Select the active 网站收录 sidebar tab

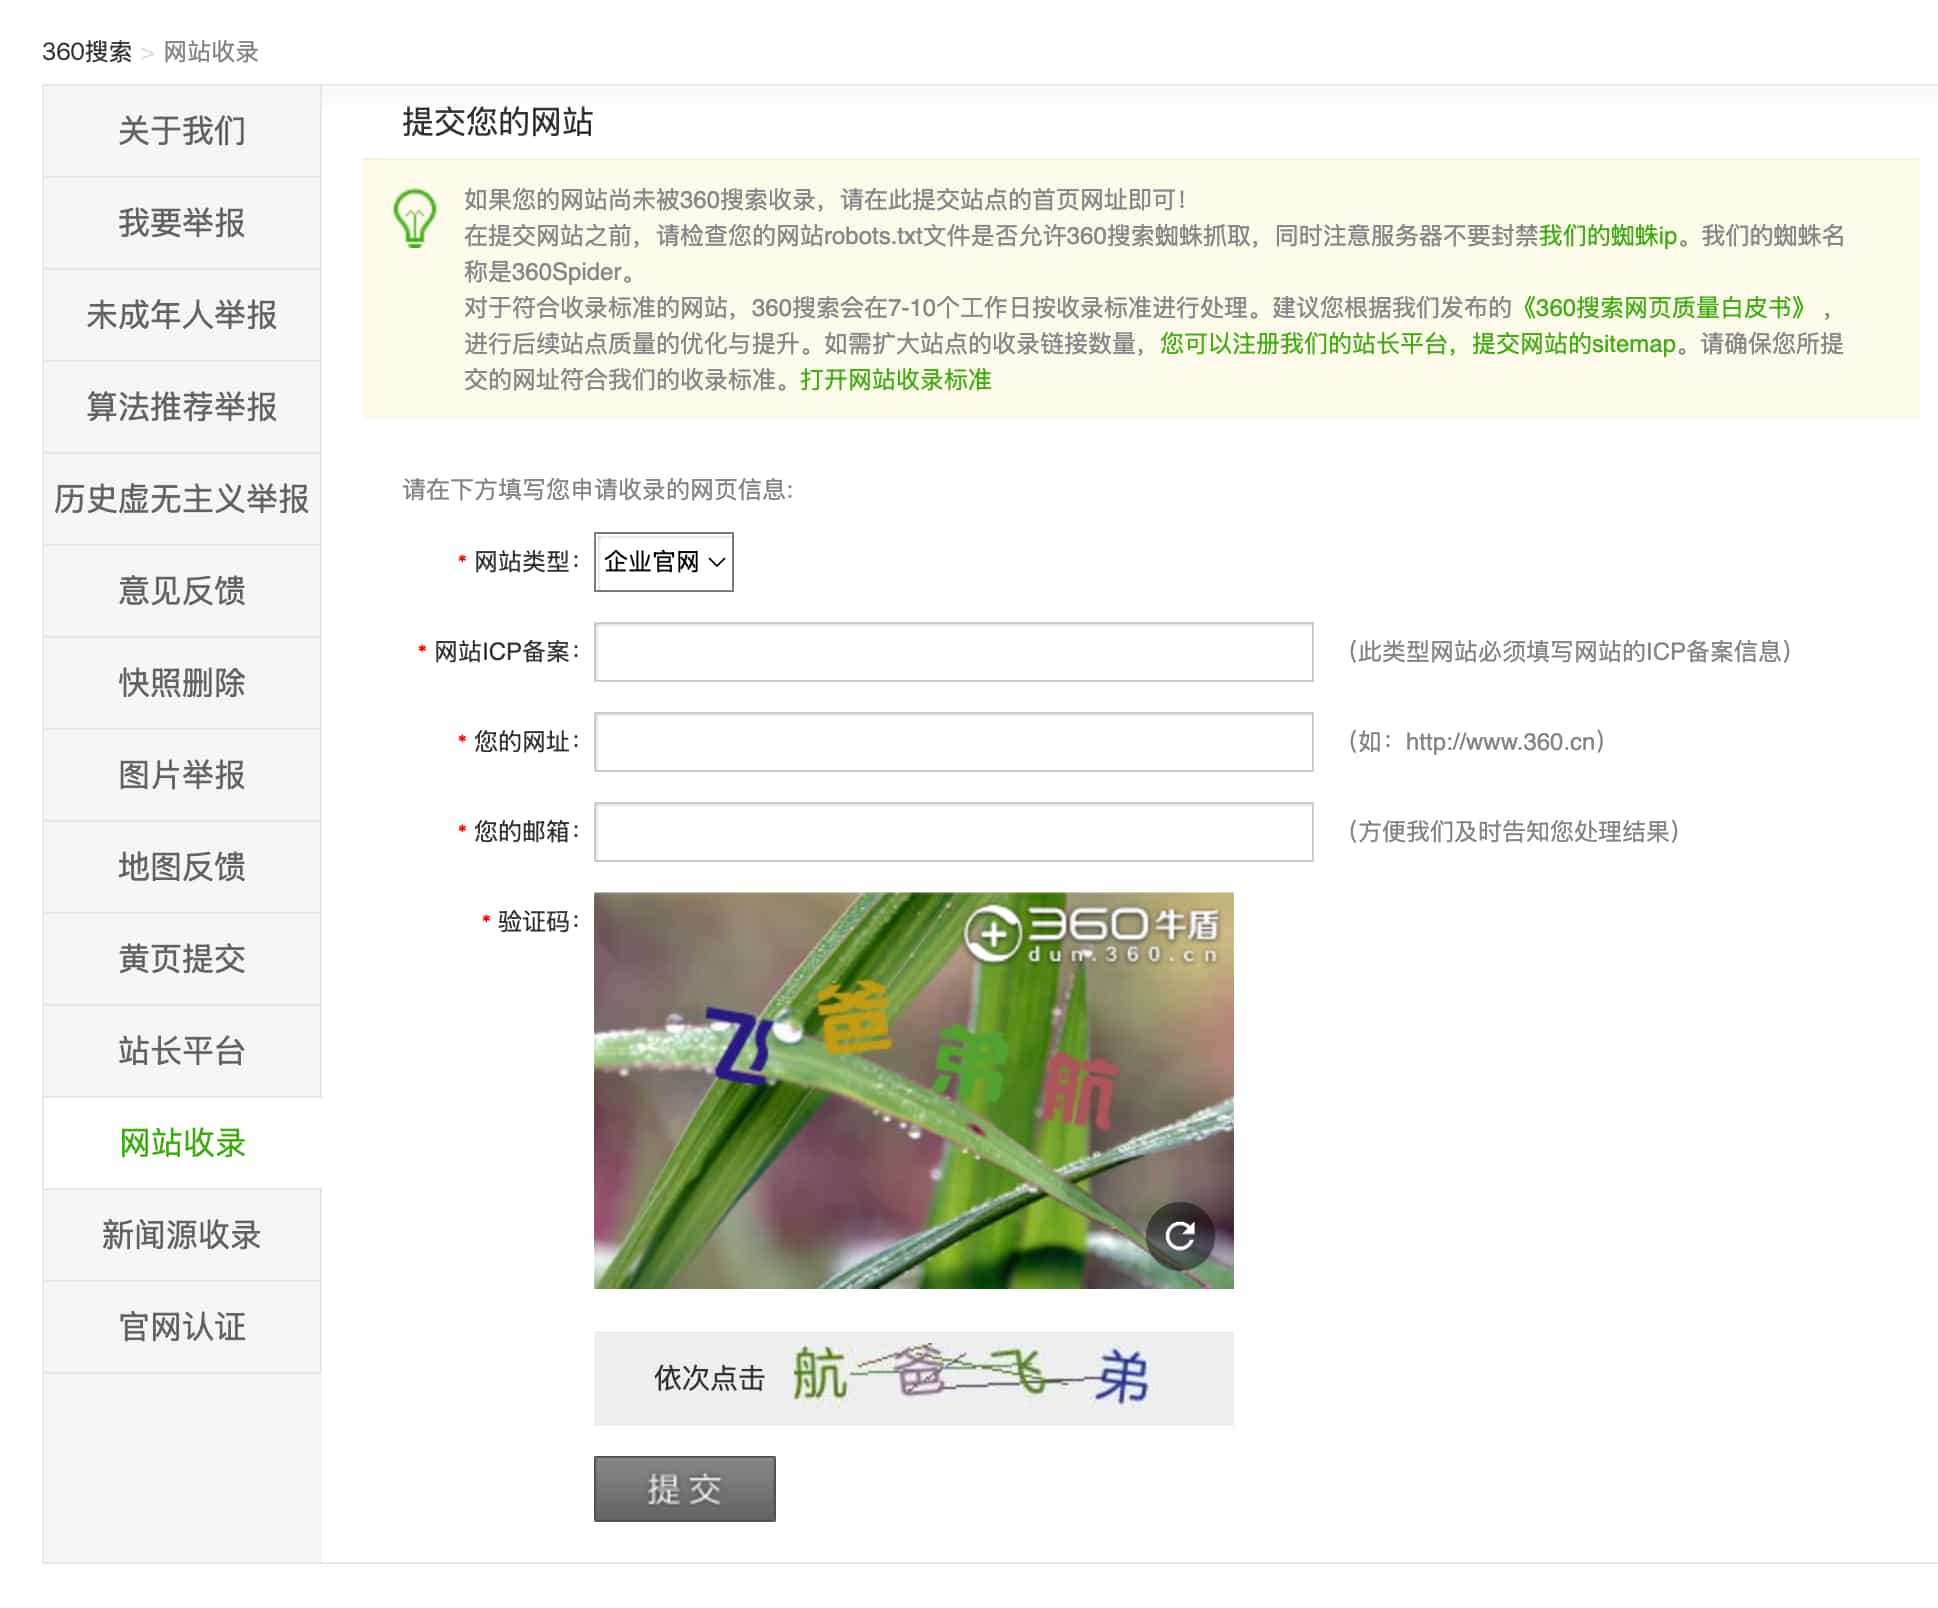(182, 1143)
